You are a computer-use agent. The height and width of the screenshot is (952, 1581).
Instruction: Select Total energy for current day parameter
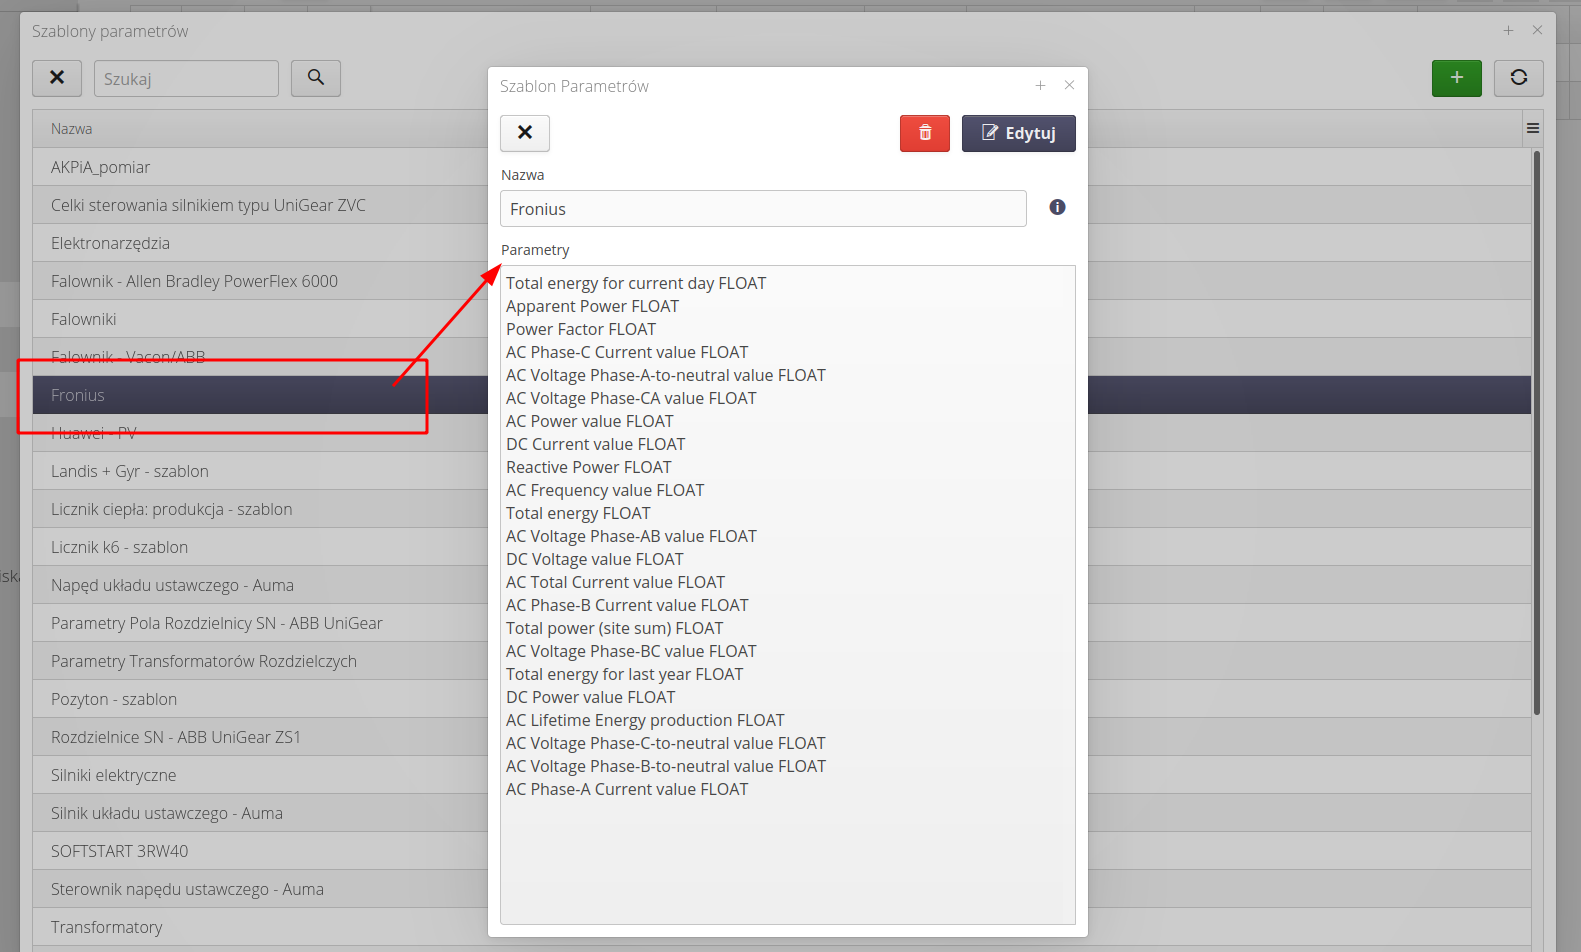pyautogui.click(x=636, y=283)
